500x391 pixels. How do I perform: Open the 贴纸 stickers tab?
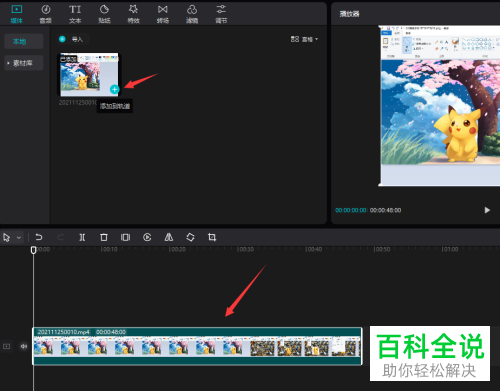104,14
